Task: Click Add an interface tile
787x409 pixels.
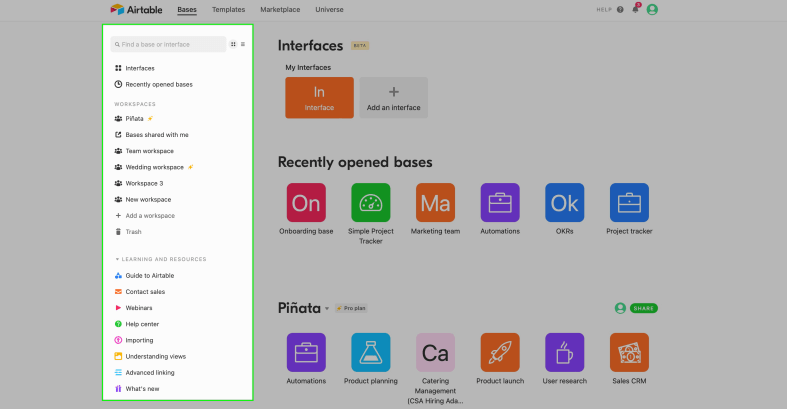Action: pyautogui.click(x=394, y=98)
